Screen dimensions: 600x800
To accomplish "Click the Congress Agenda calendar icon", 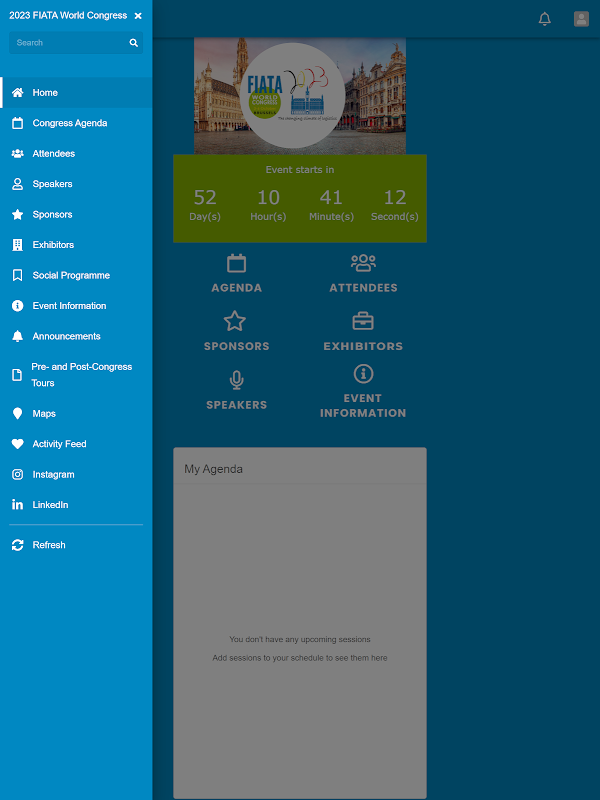I will click(17, 123).
